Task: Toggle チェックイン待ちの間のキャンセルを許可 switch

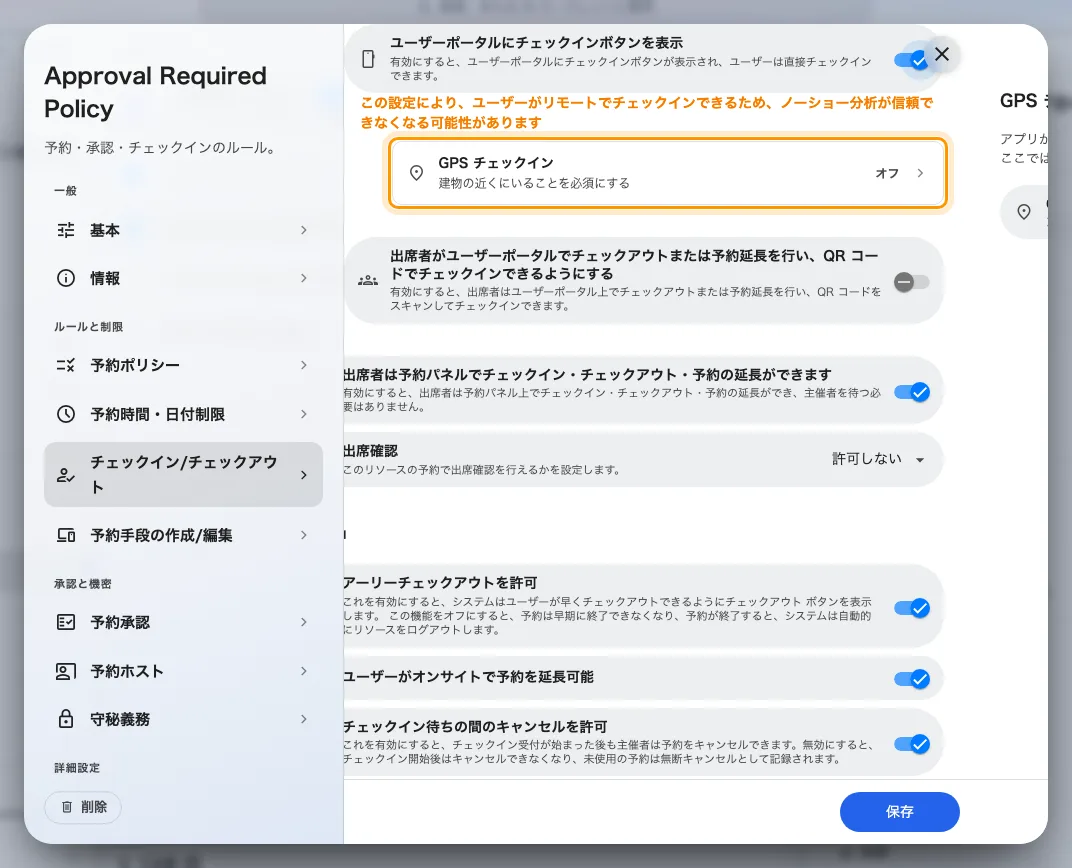Action: [911, 744]
